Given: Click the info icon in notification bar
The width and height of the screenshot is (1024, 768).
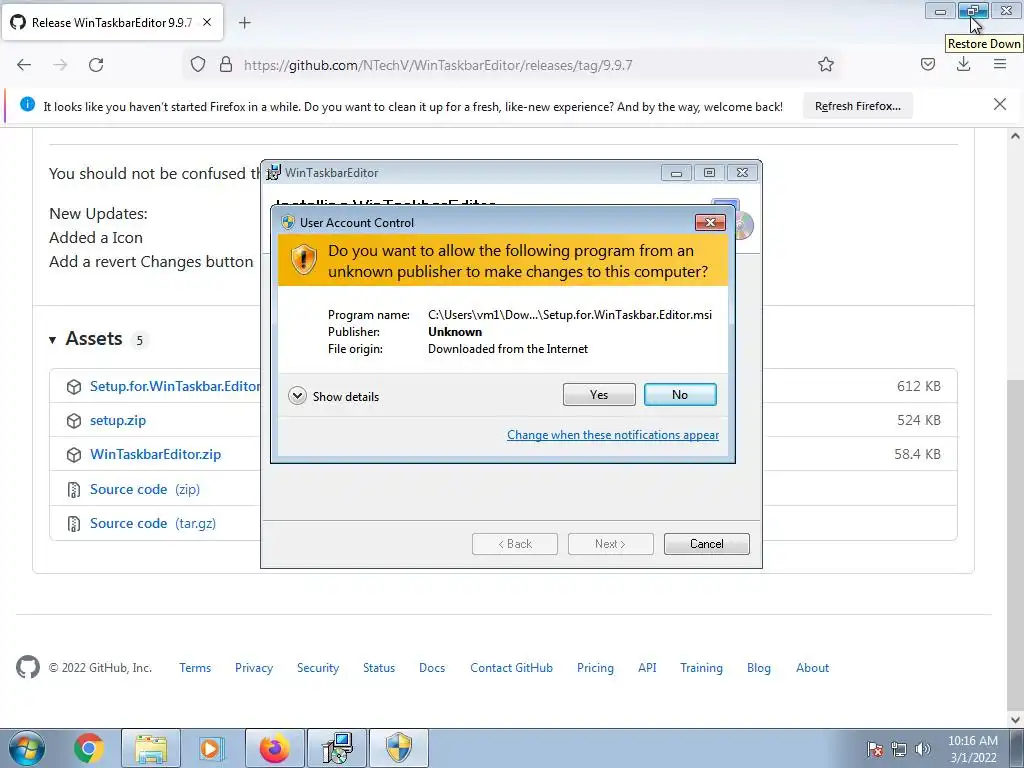Looking at the screenshot, I should point(27,104).
